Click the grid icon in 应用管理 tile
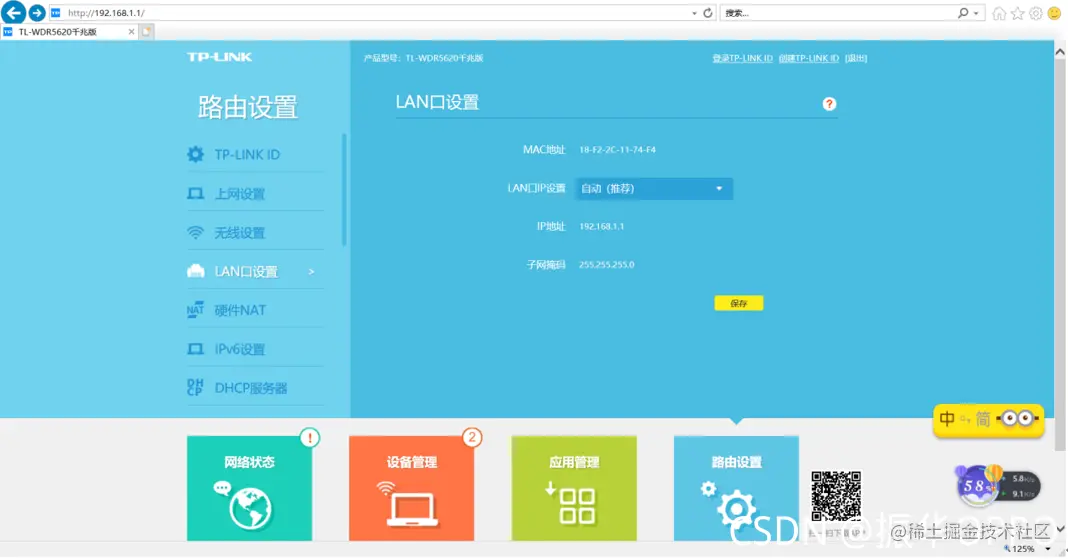The image size is (1068, 559). [577, 506]
